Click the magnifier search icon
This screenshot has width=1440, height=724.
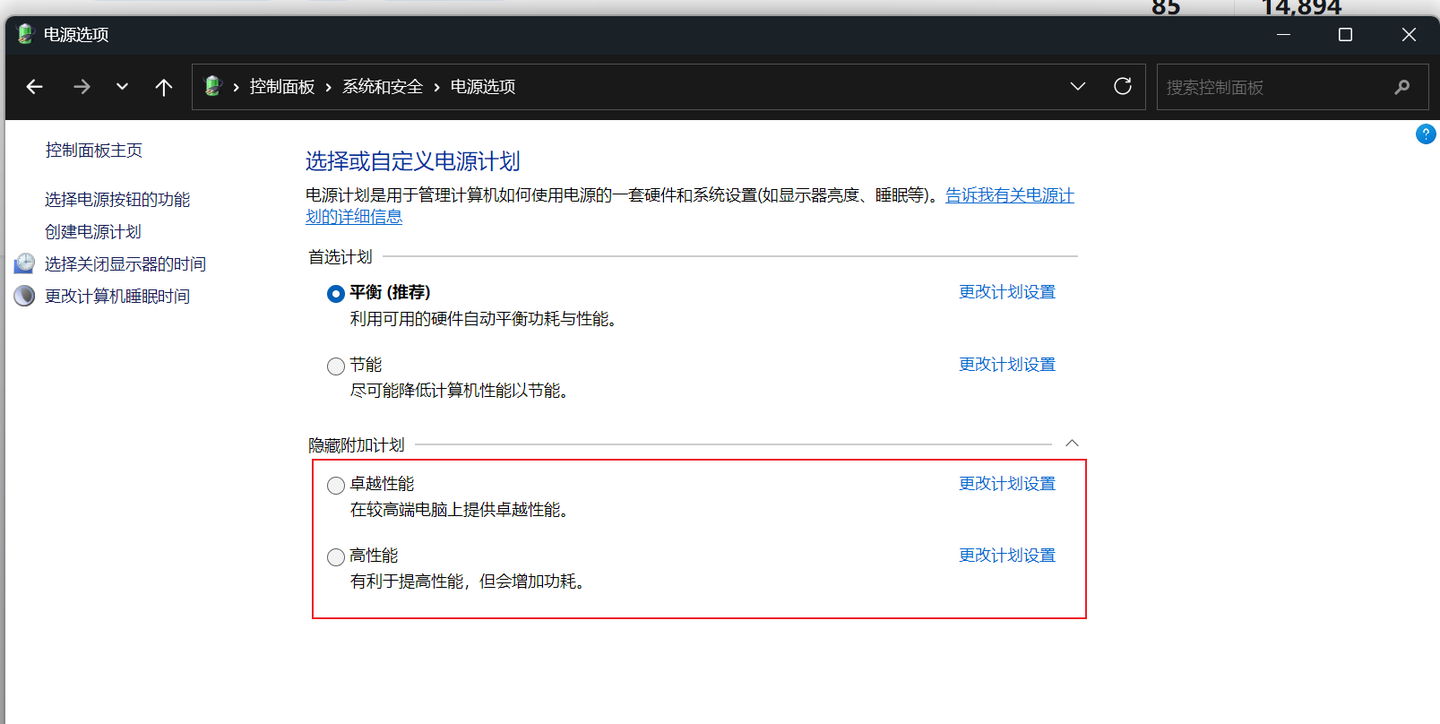[1402, 87]
